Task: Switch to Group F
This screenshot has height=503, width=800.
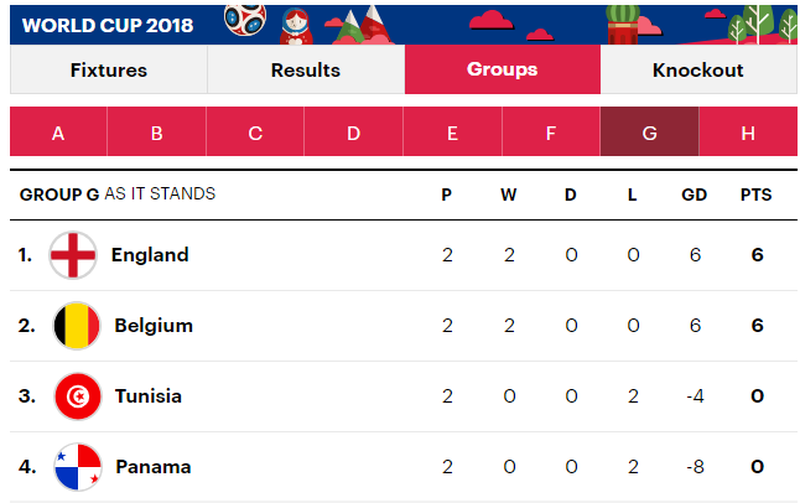Action: [x=550, y=132]
